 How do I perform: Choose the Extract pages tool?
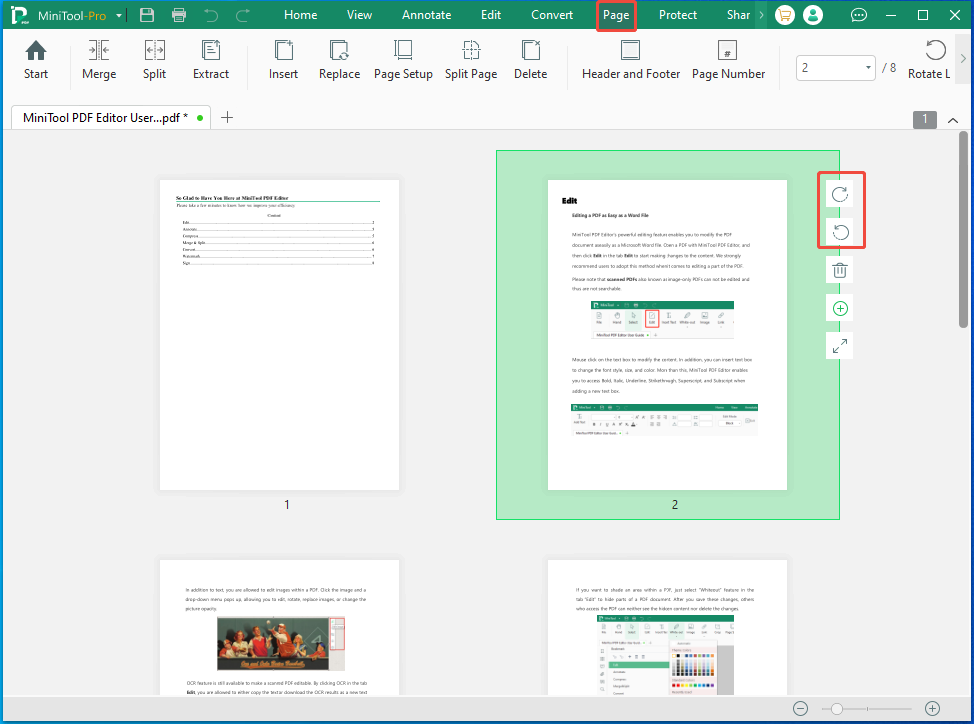tap(211, 60)
